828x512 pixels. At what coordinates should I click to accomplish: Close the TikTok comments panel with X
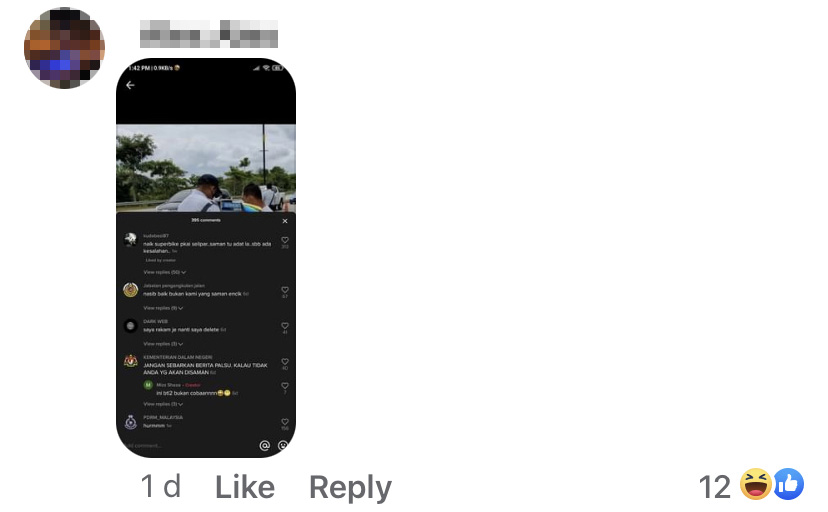[285, 221]
